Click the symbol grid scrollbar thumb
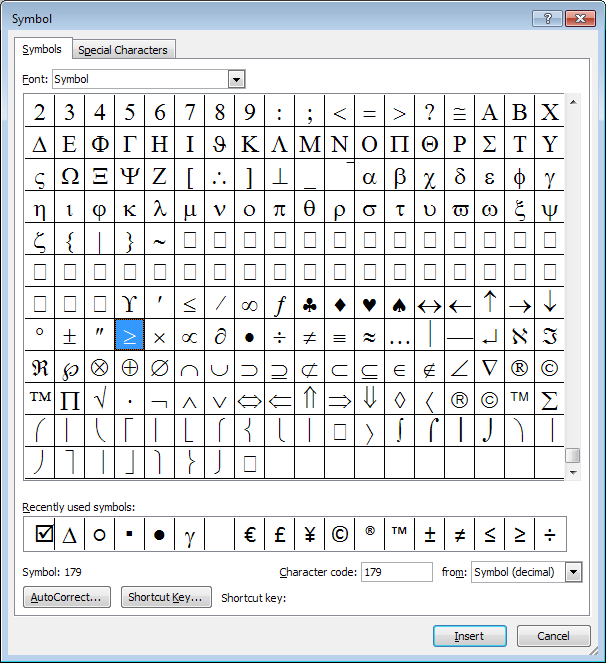Viewport: 606px width, 663px height. [573, 455]
